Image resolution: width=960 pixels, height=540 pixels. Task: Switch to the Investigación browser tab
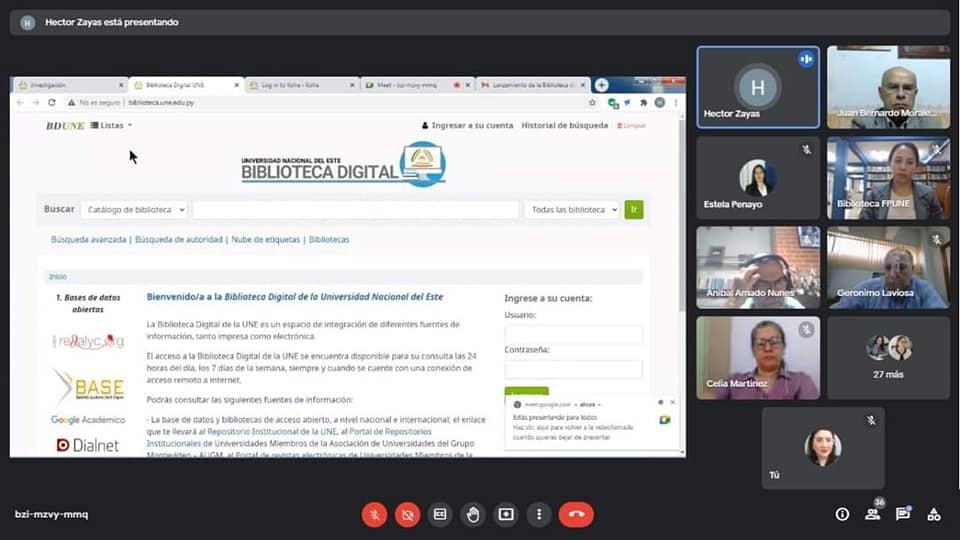70,85
